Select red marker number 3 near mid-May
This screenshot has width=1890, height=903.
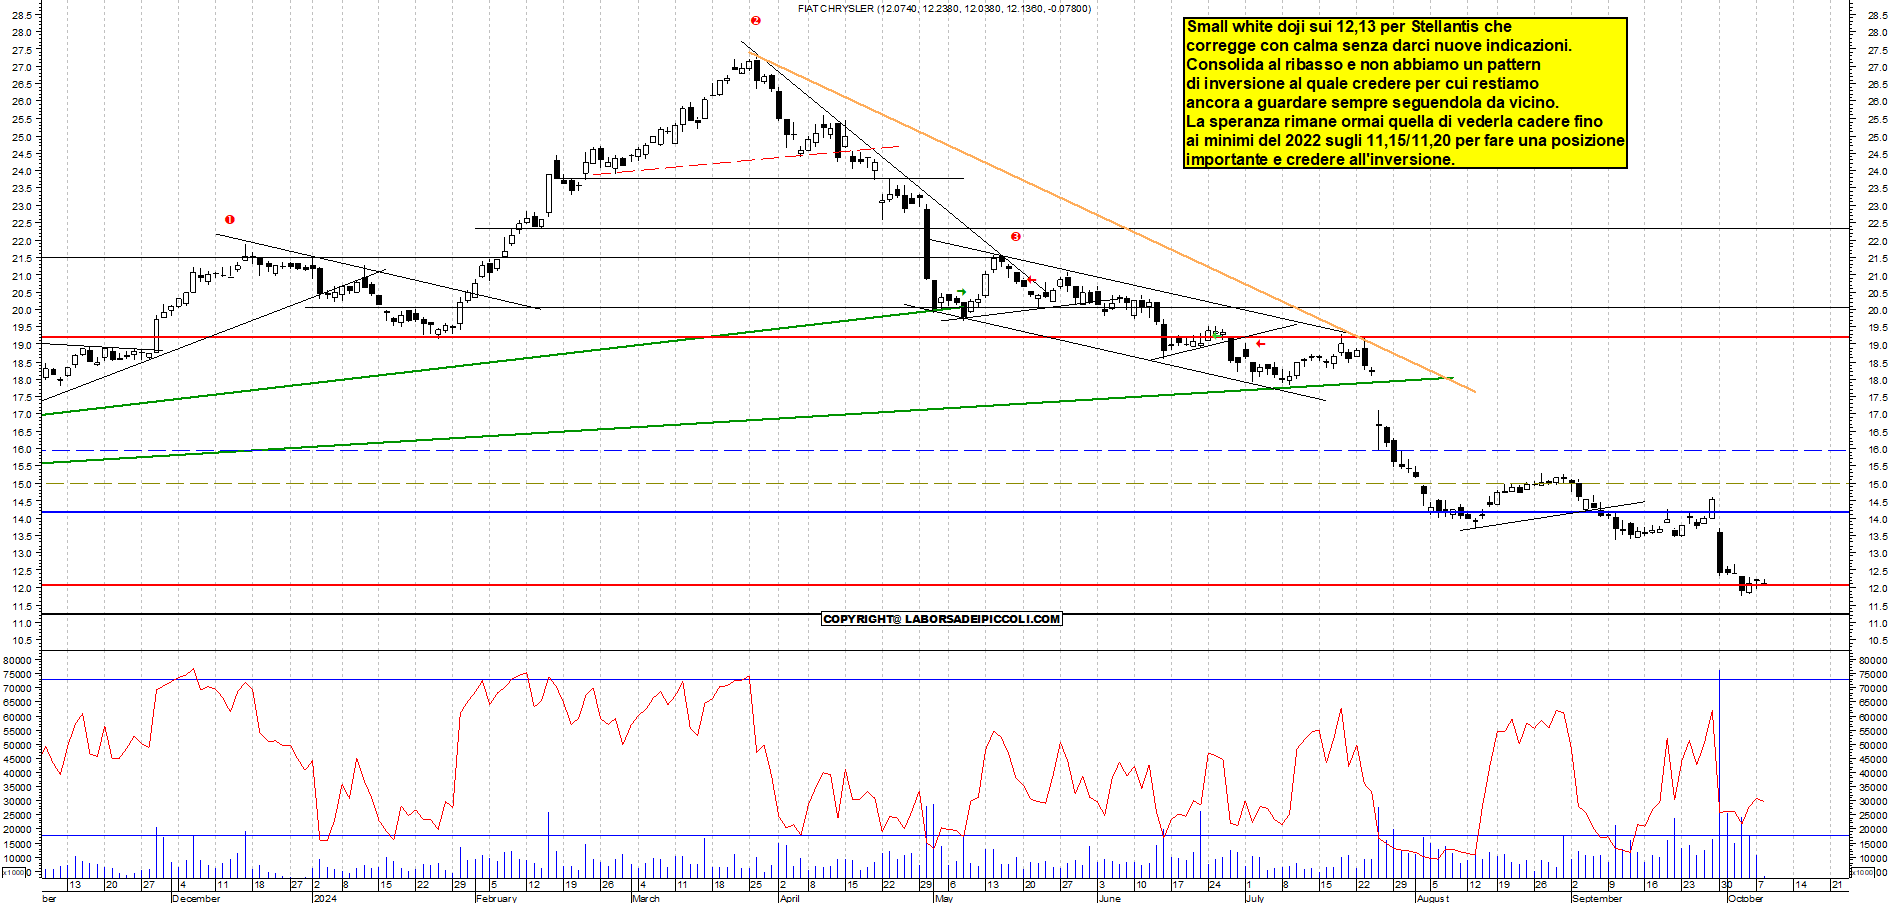point(1016,237)
